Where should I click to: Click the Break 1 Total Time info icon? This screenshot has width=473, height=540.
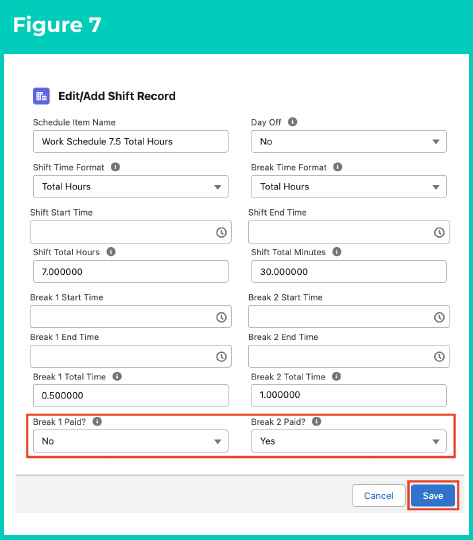pyautogui.click(x=117, y=376)
